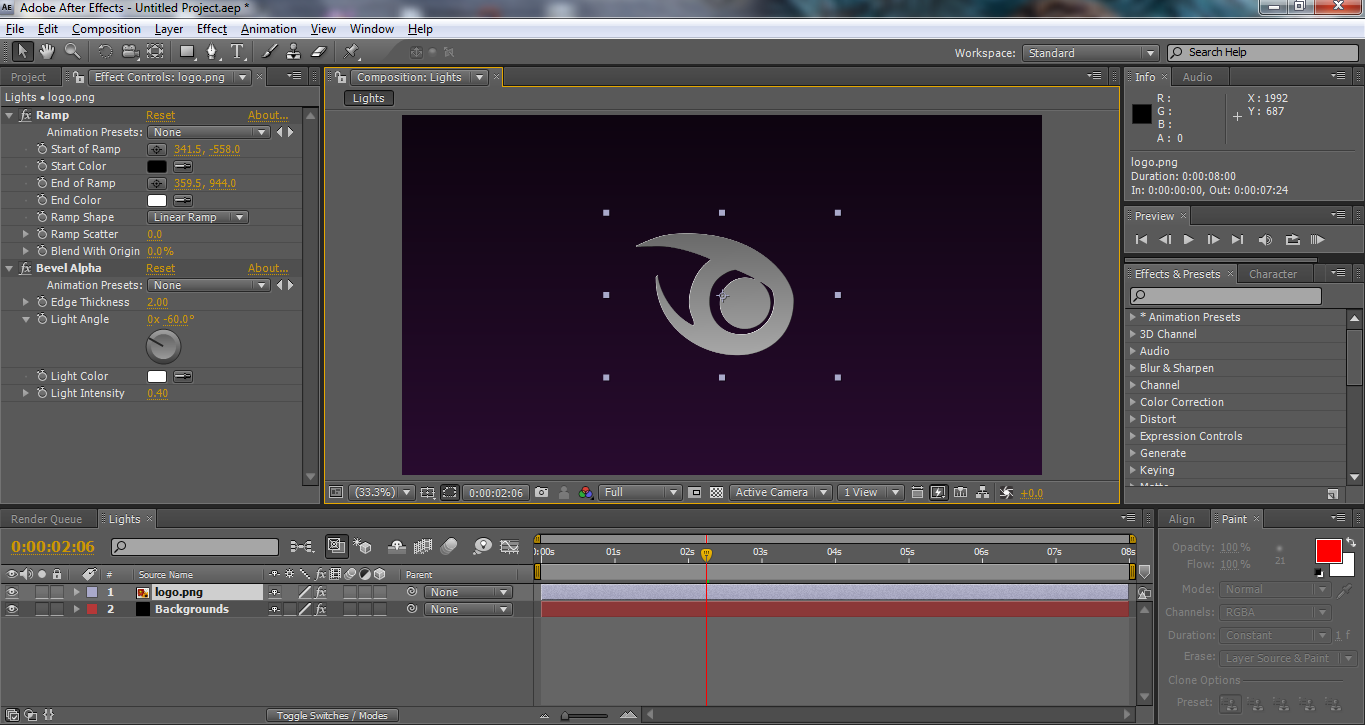Toggle Fast Previews icon in viewer
The height and width of the screenshot is (725, 1365).
point(939,492)
